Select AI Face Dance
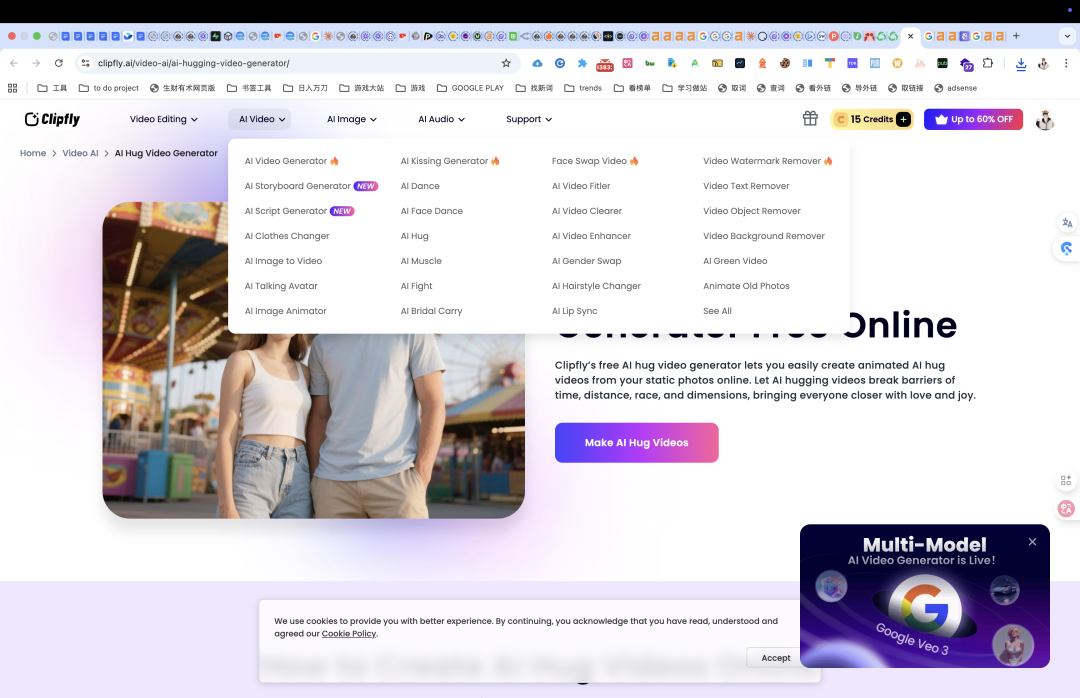Image resolution: width=1080 pixels, height=698 pixels. tap(432, 211)
